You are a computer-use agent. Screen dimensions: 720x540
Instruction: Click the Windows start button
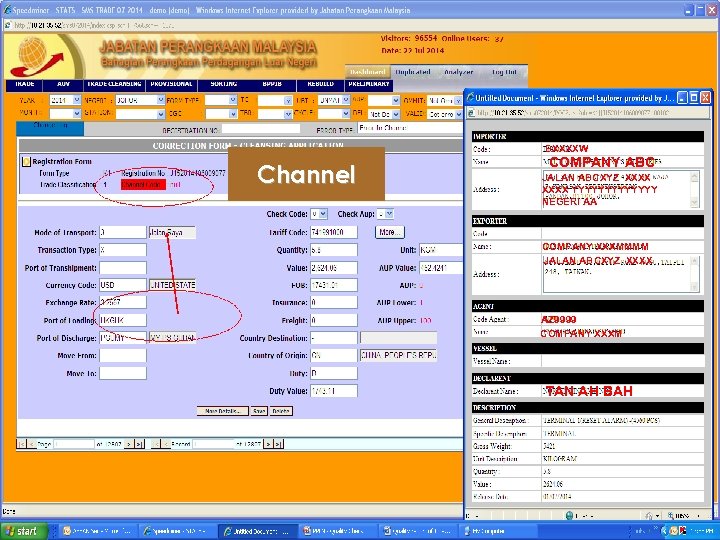coord(24,531)
